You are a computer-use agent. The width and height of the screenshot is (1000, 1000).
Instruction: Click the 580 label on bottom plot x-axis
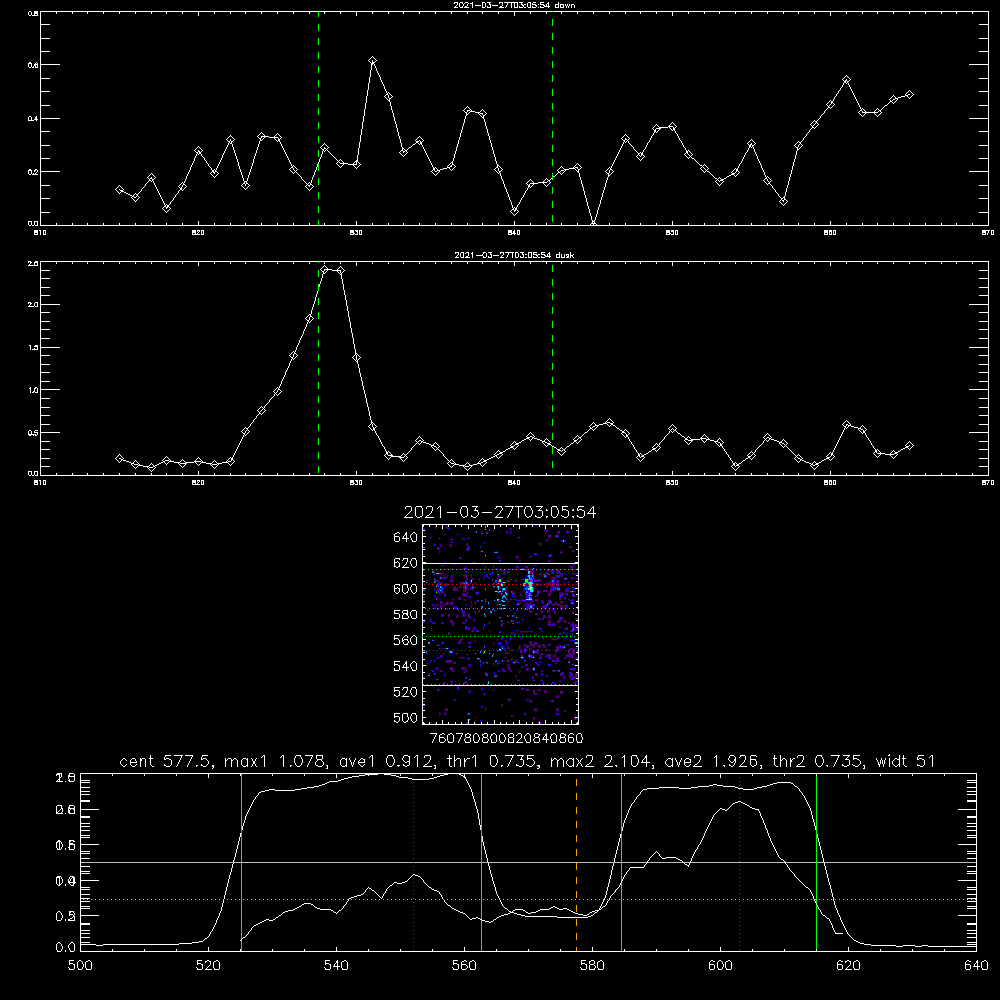pyautogui.click(x=592, y=966)
